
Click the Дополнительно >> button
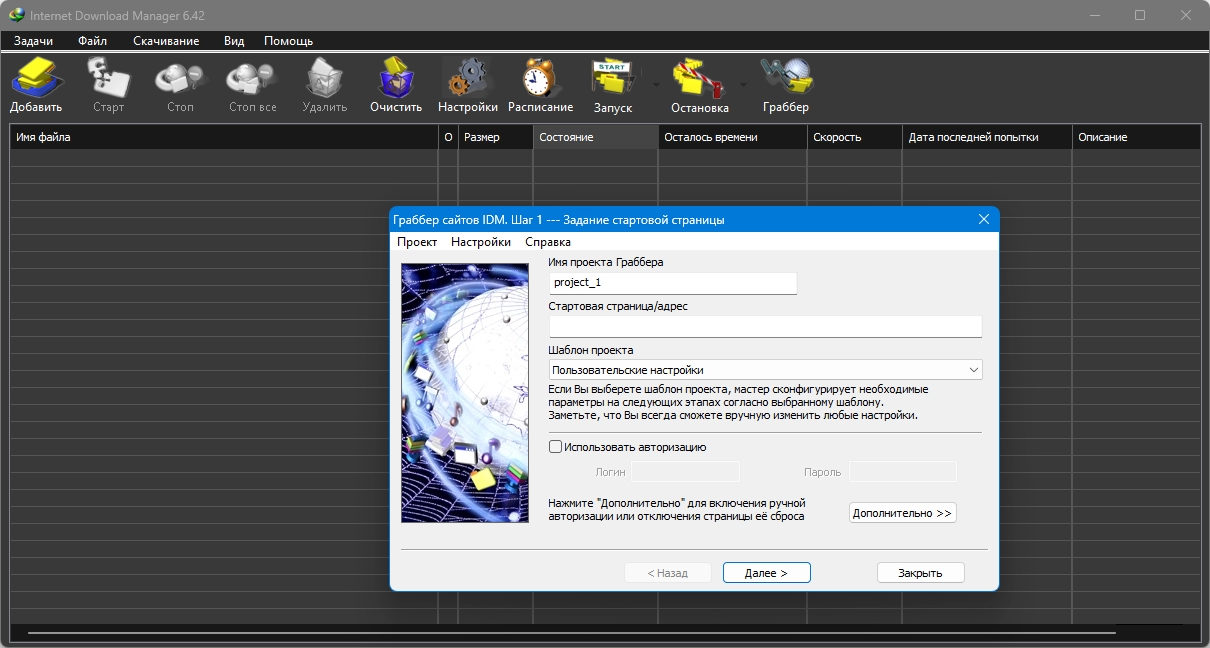tap(902, 513)
